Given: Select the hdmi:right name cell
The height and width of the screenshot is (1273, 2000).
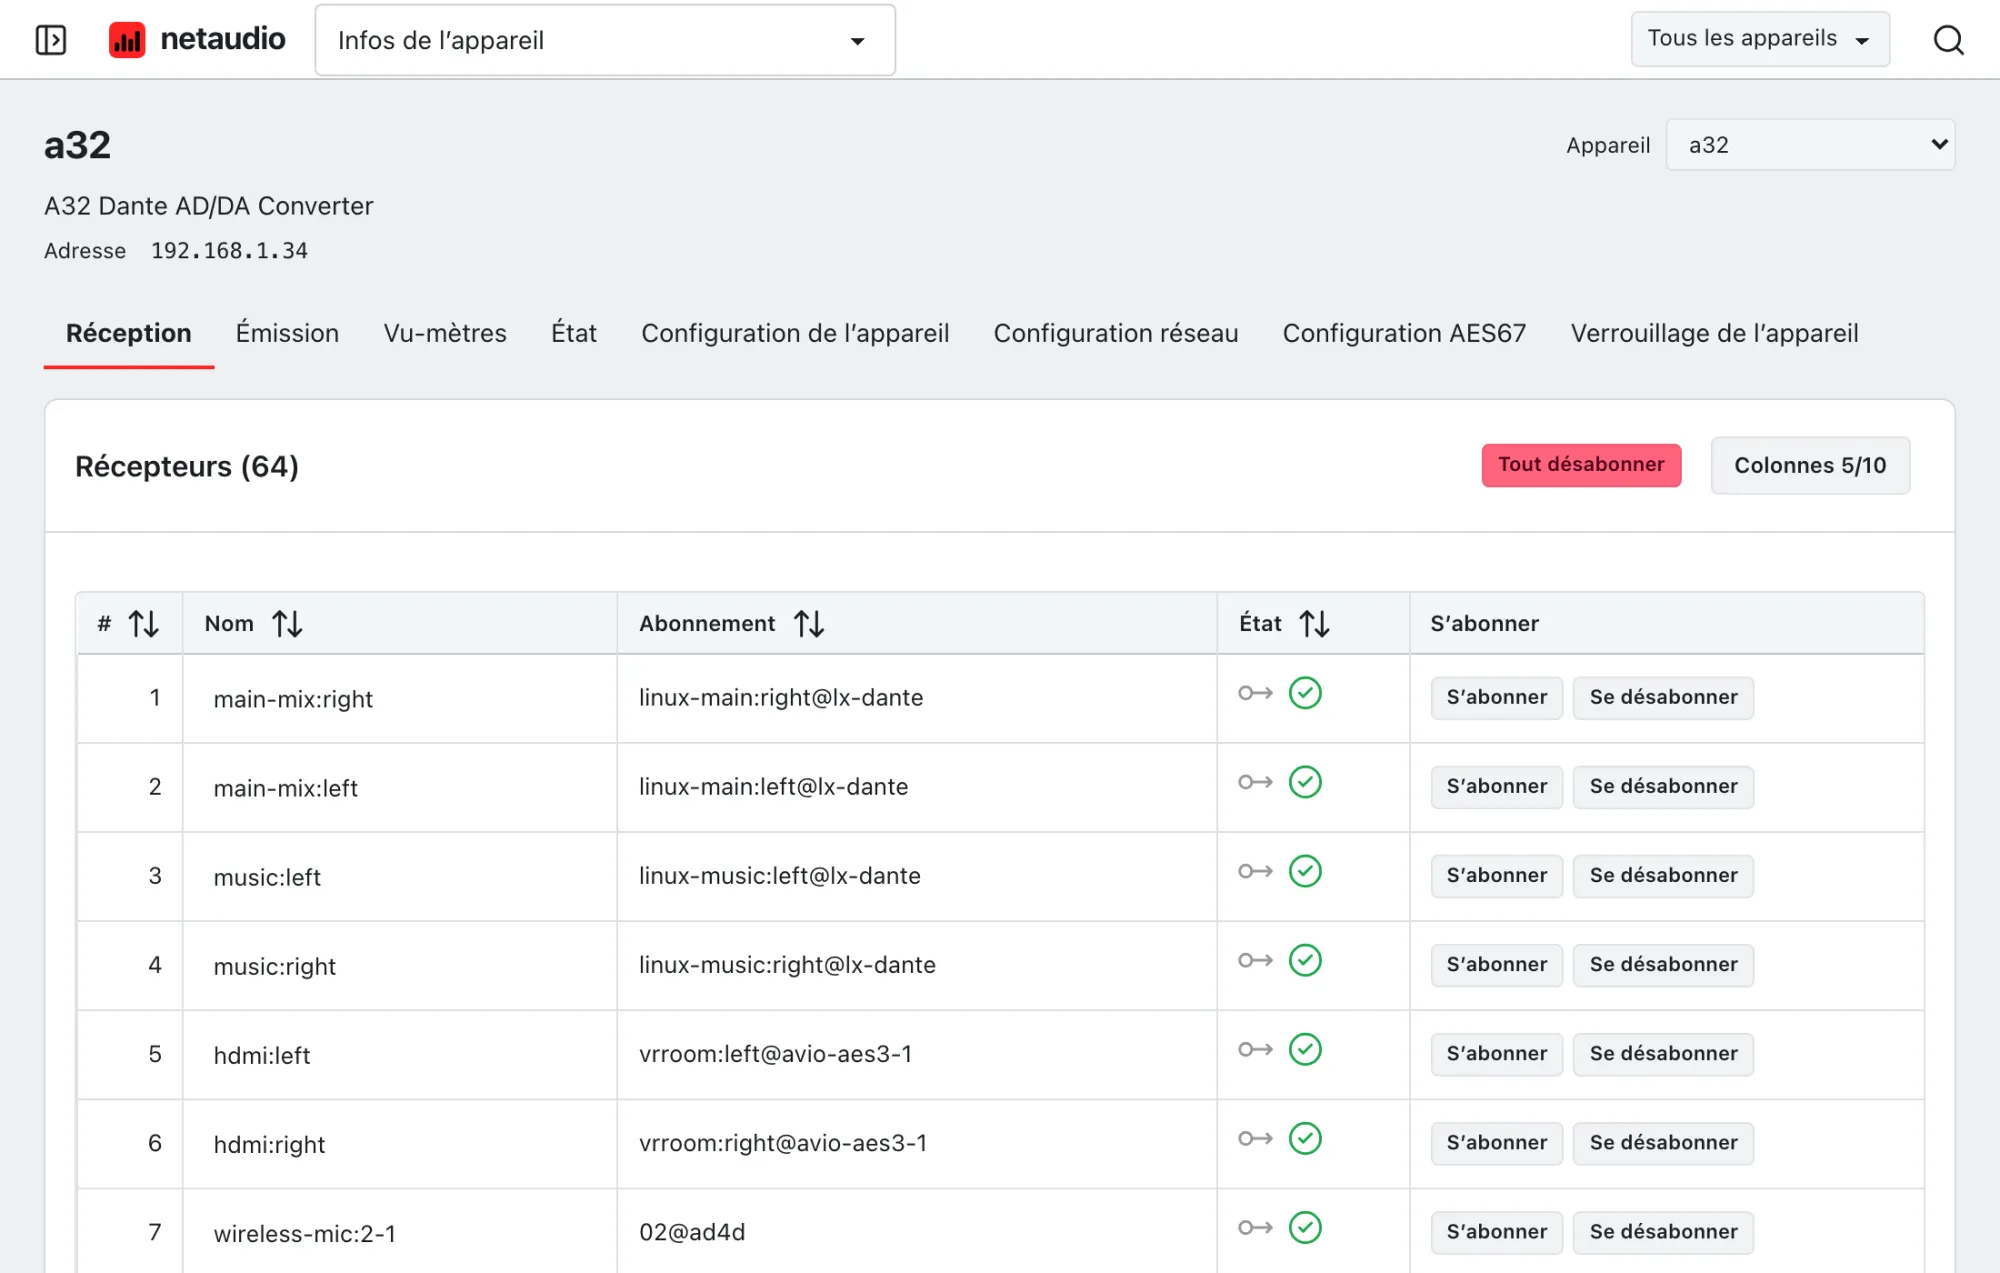Looking at the screenshot, I should (400, 1143).
